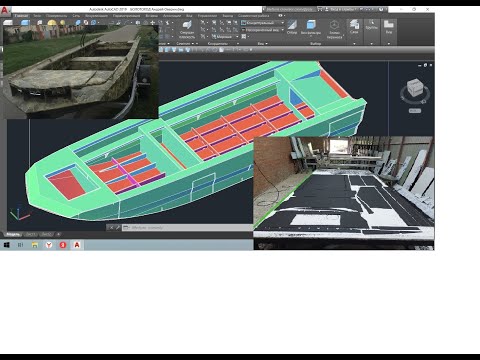Screen dimensions: 480x360
Task: Open the Solid (Тело) ribbon tab
Action: point(37,16)
